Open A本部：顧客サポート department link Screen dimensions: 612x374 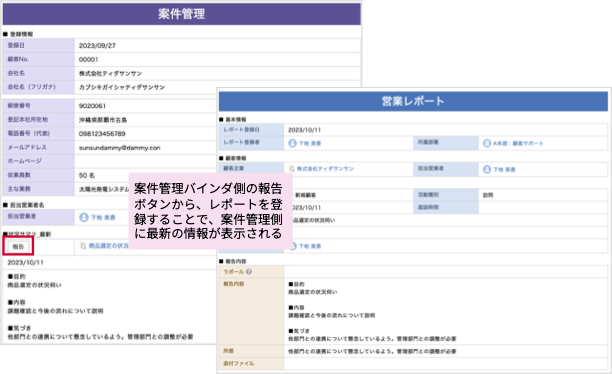pyautogui.click(x=518, y=143)
